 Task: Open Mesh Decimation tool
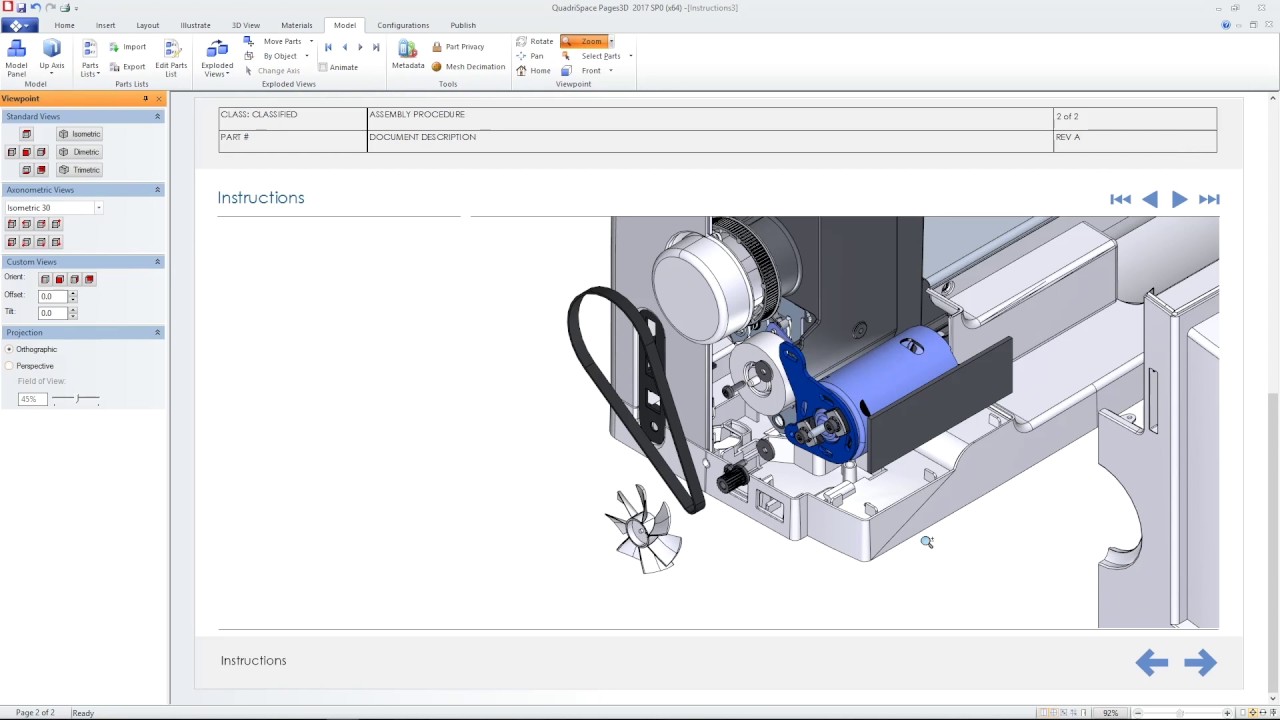coord(468,67)
